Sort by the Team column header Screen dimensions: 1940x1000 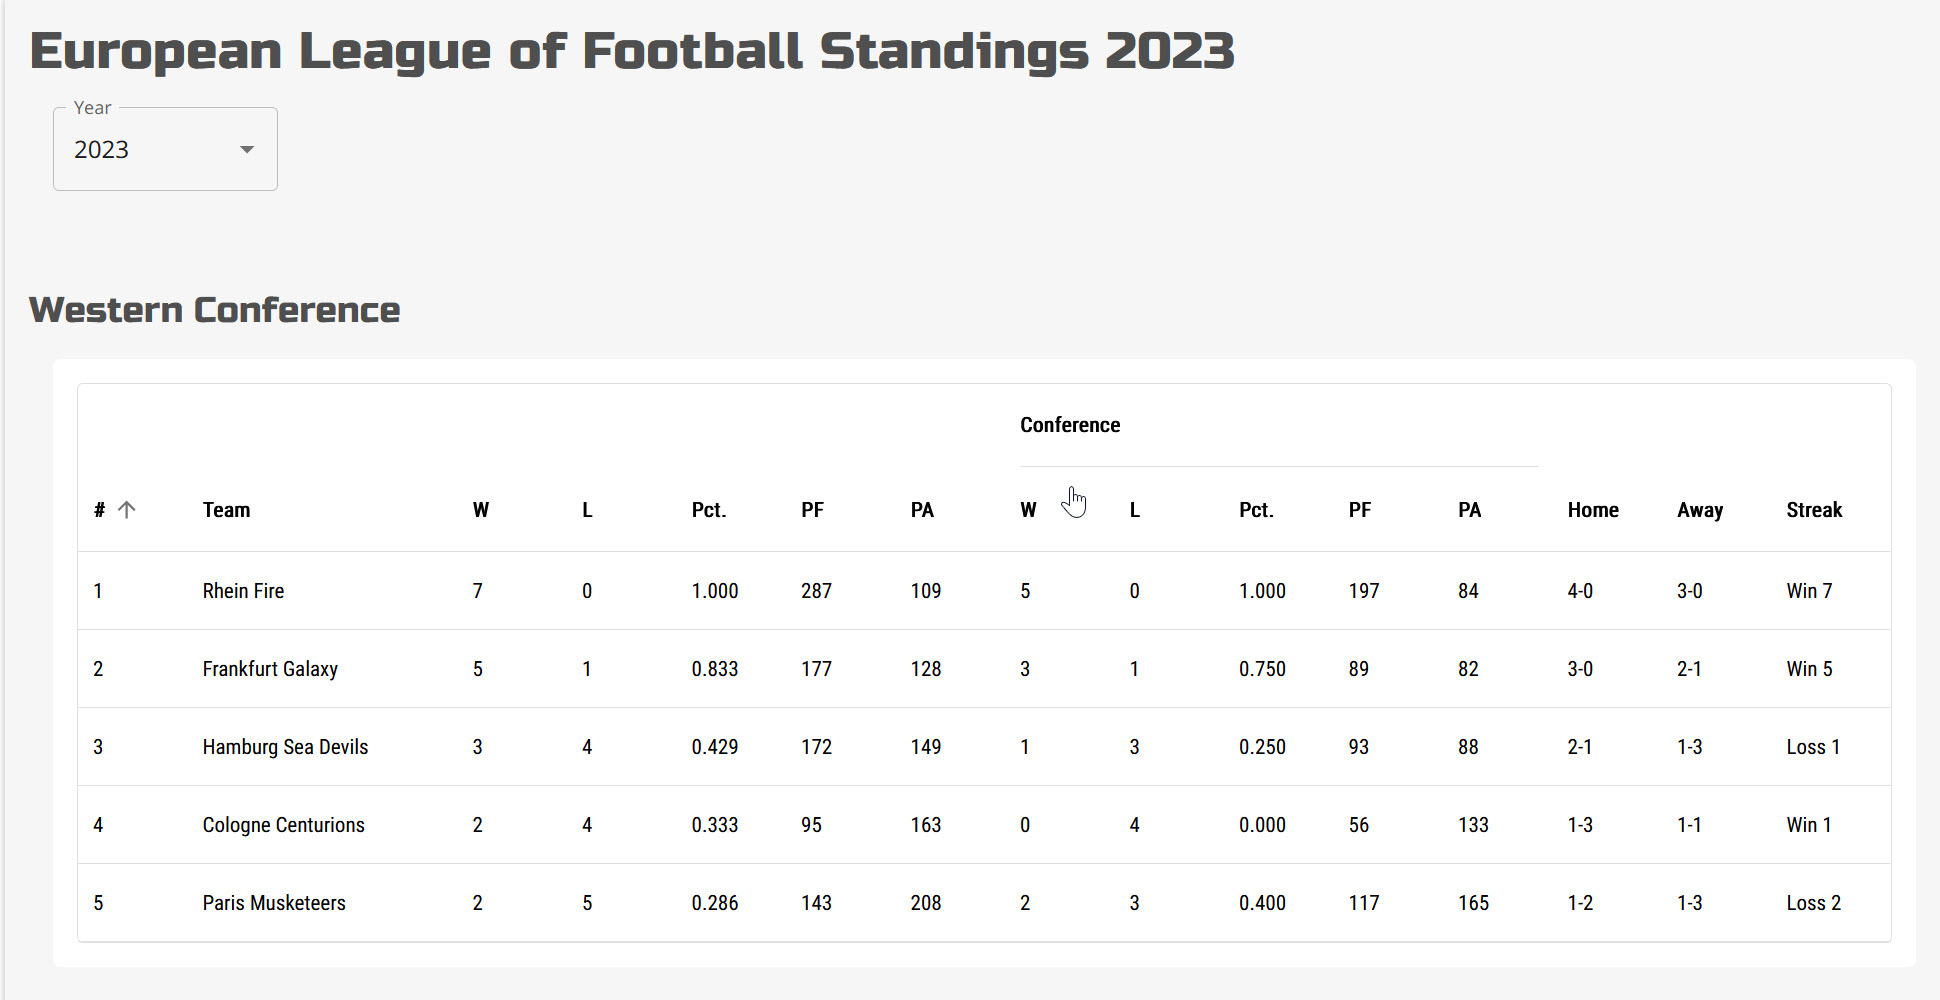coord(226,510)
